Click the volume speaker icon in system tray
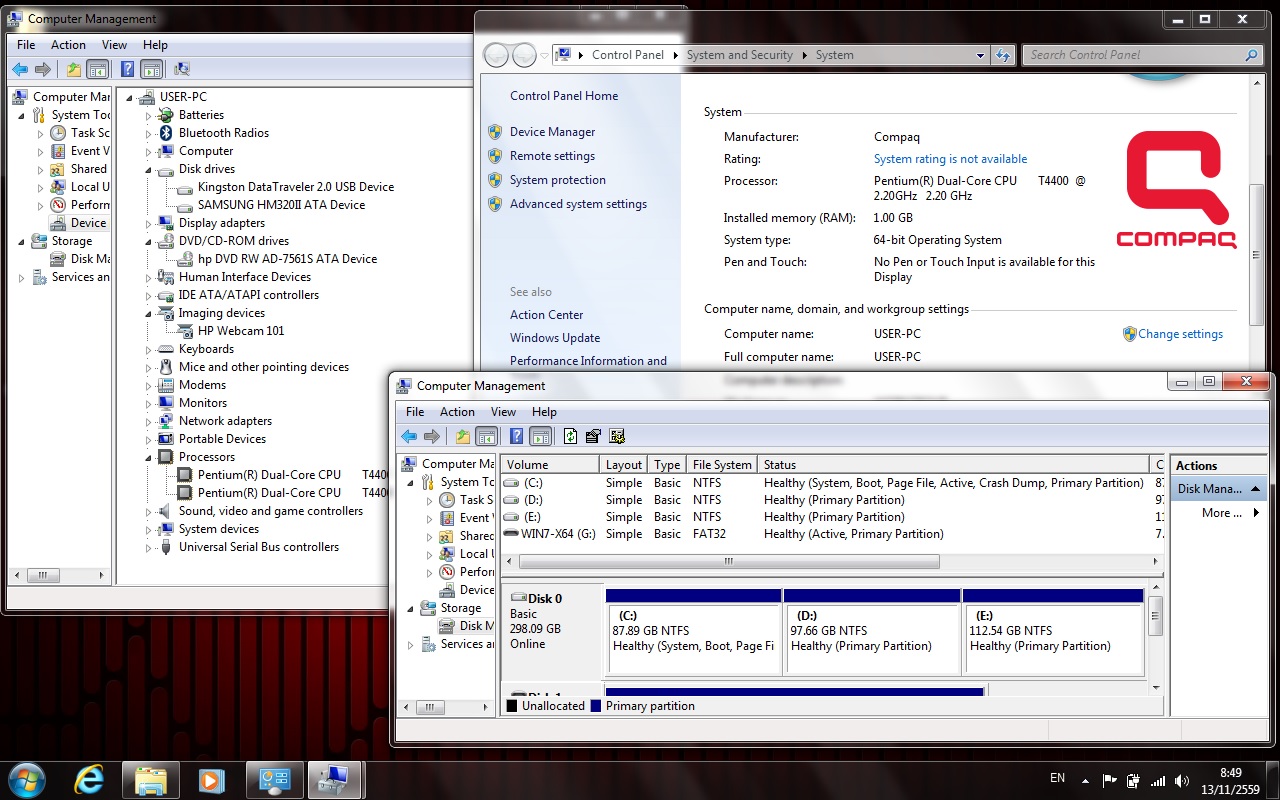This screenshot has height=800, width=1280. pyautogui.click(x=1183, y=781)
